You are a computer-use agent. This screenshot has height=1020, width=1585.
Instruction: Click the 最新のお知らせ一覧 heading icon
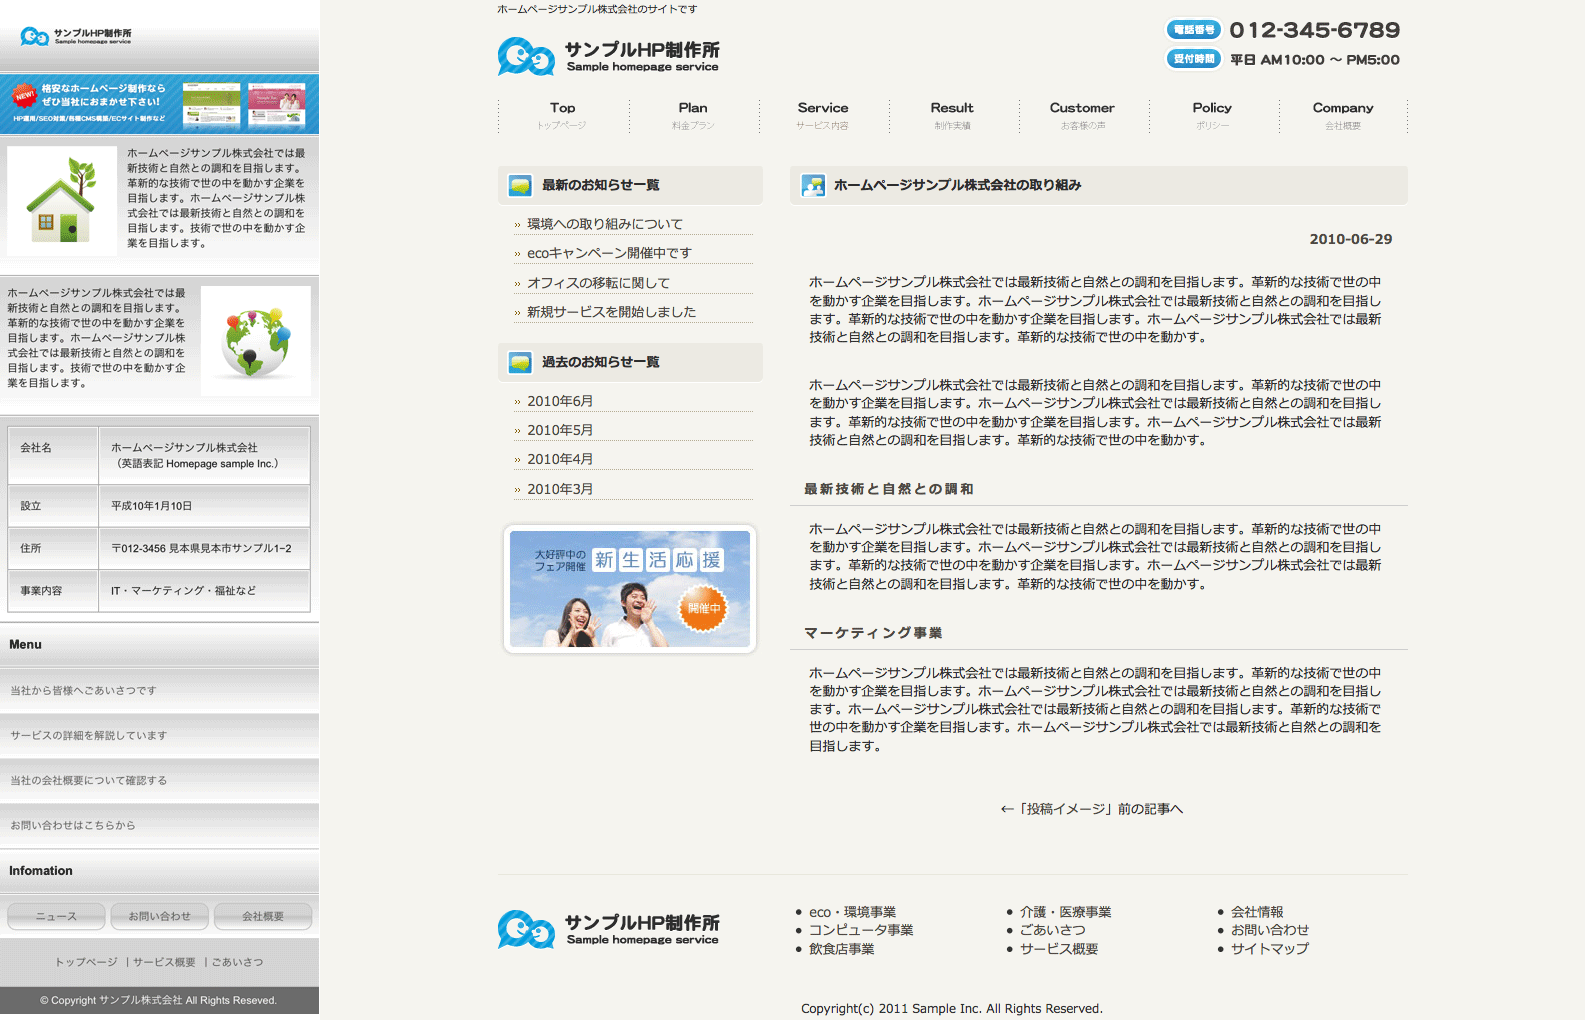coord(520,185)
